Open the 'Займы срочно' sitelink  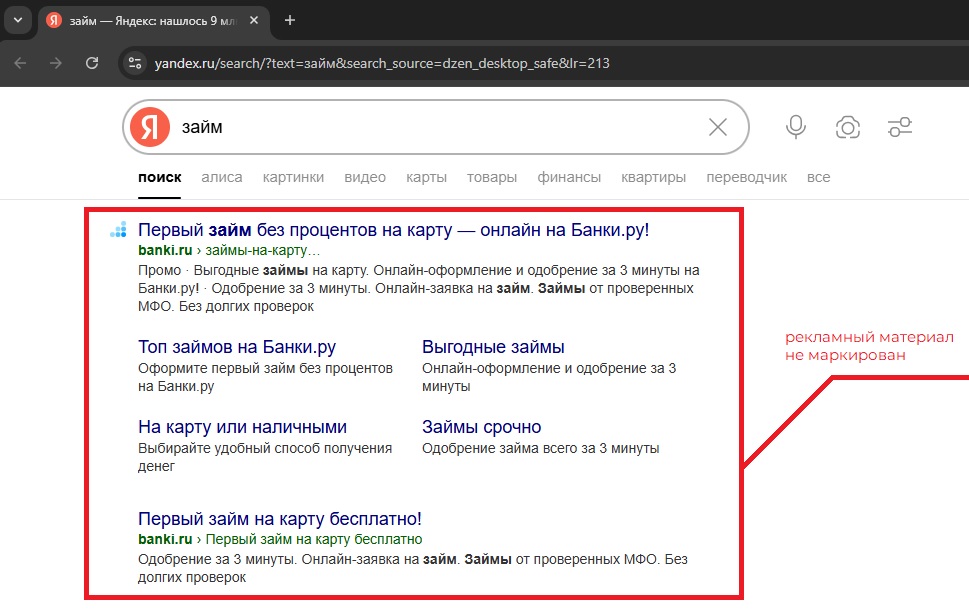481,427
